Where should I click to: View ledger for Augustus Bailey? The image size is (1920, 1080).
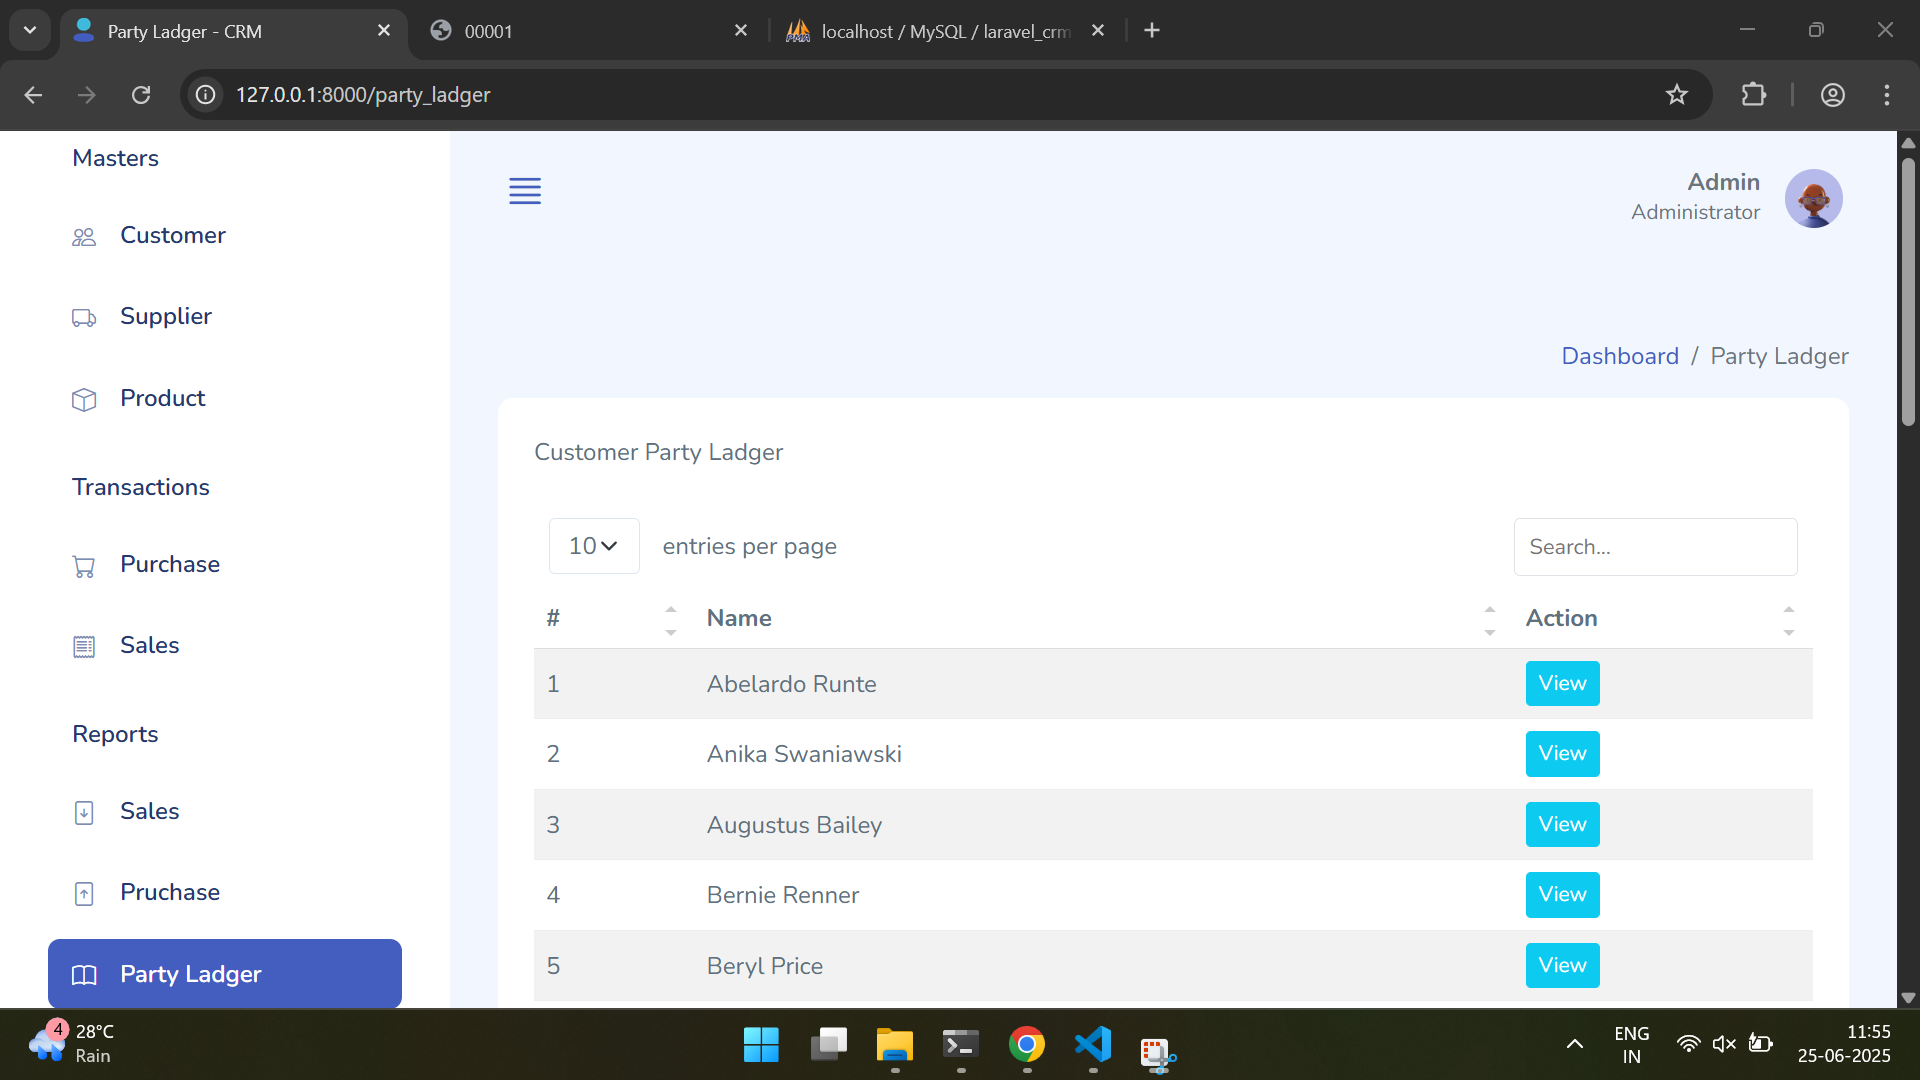pyautogui.click(x=1562, y=824)
